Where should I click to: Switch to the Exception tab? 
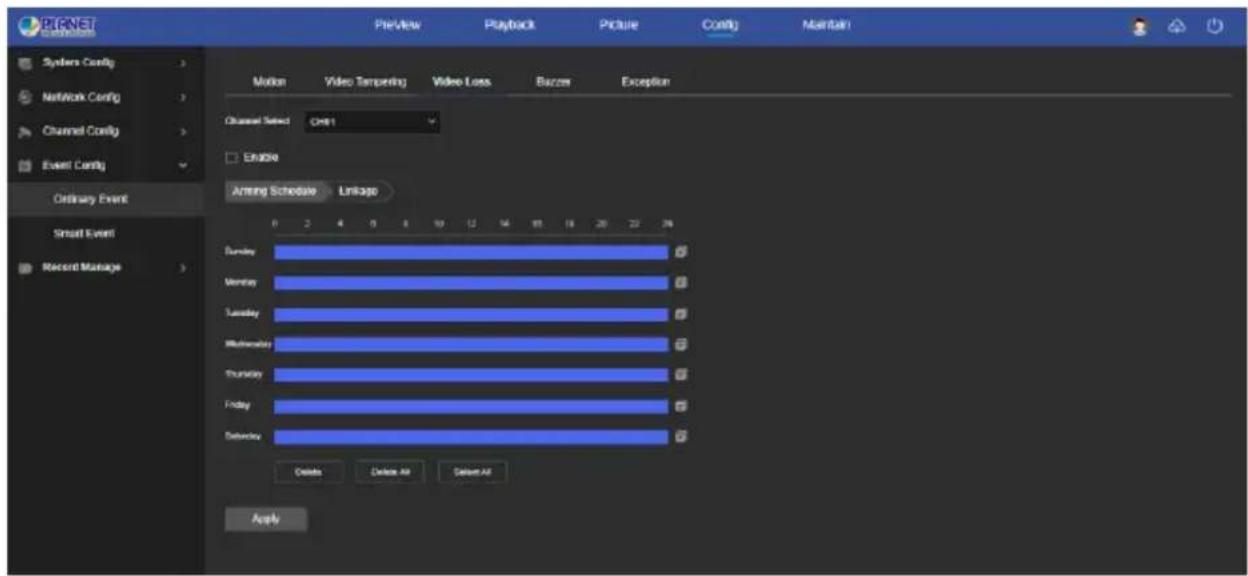tap(645, 81)
